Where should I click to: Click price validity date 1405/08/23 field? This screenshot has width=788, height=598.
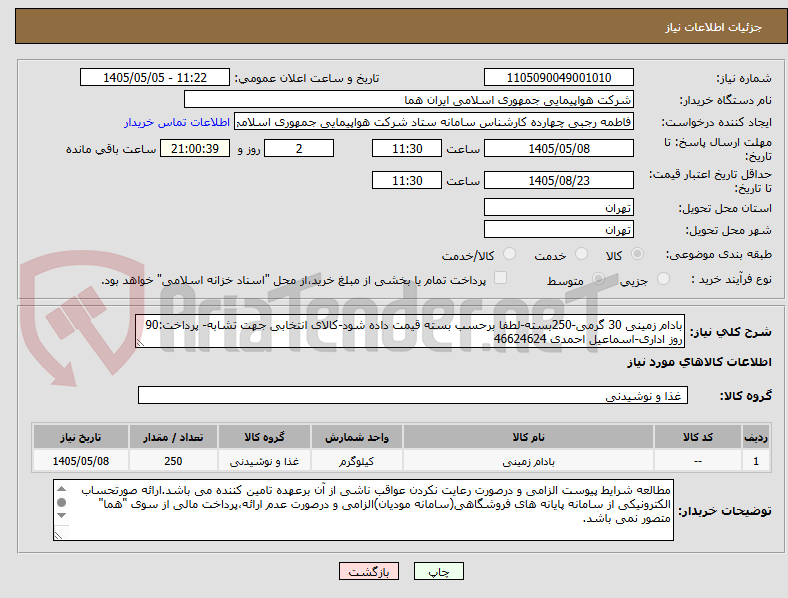(558, 180)
